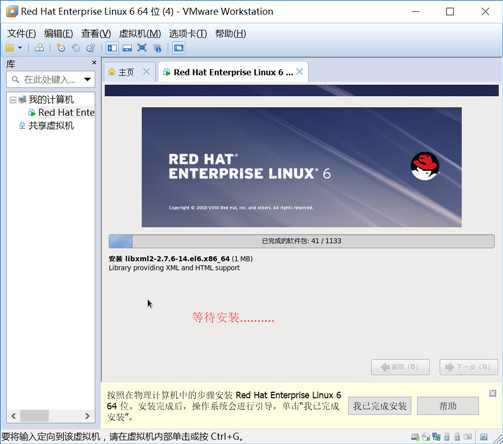The width and height of the screenshot is (503, 444).
Task: Click the revert to snapshot icon
Action: point(76,48)
